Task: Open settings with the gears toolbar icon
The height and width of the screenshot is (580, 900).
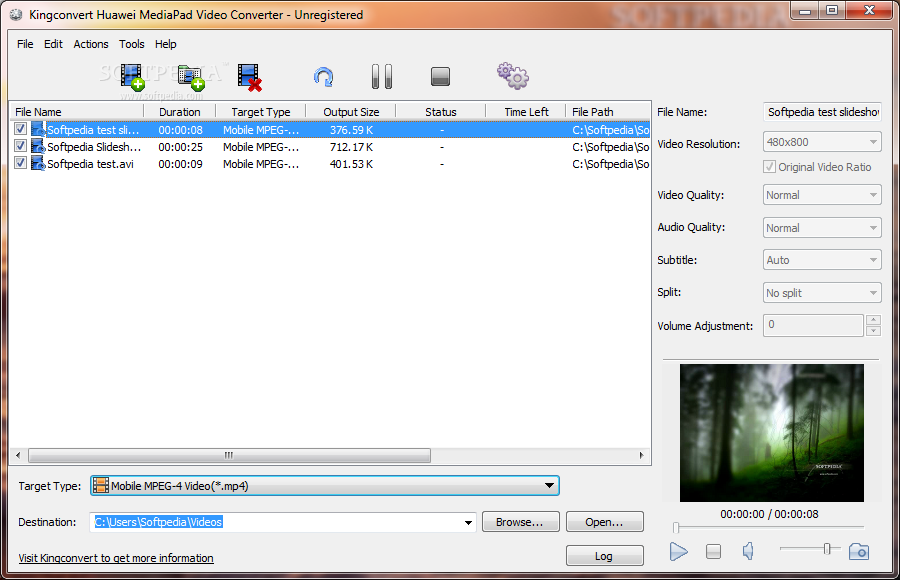Action: [x=513, y=76]
